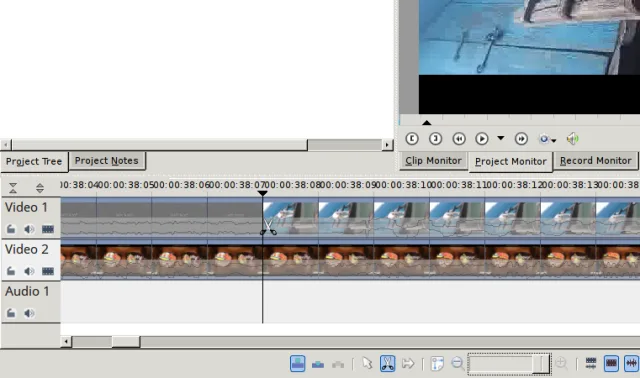Image resolution: width=640 pixels, height=378 pixels.
Task: Click the timeline playhead marker
Action: tap(262, 193)
